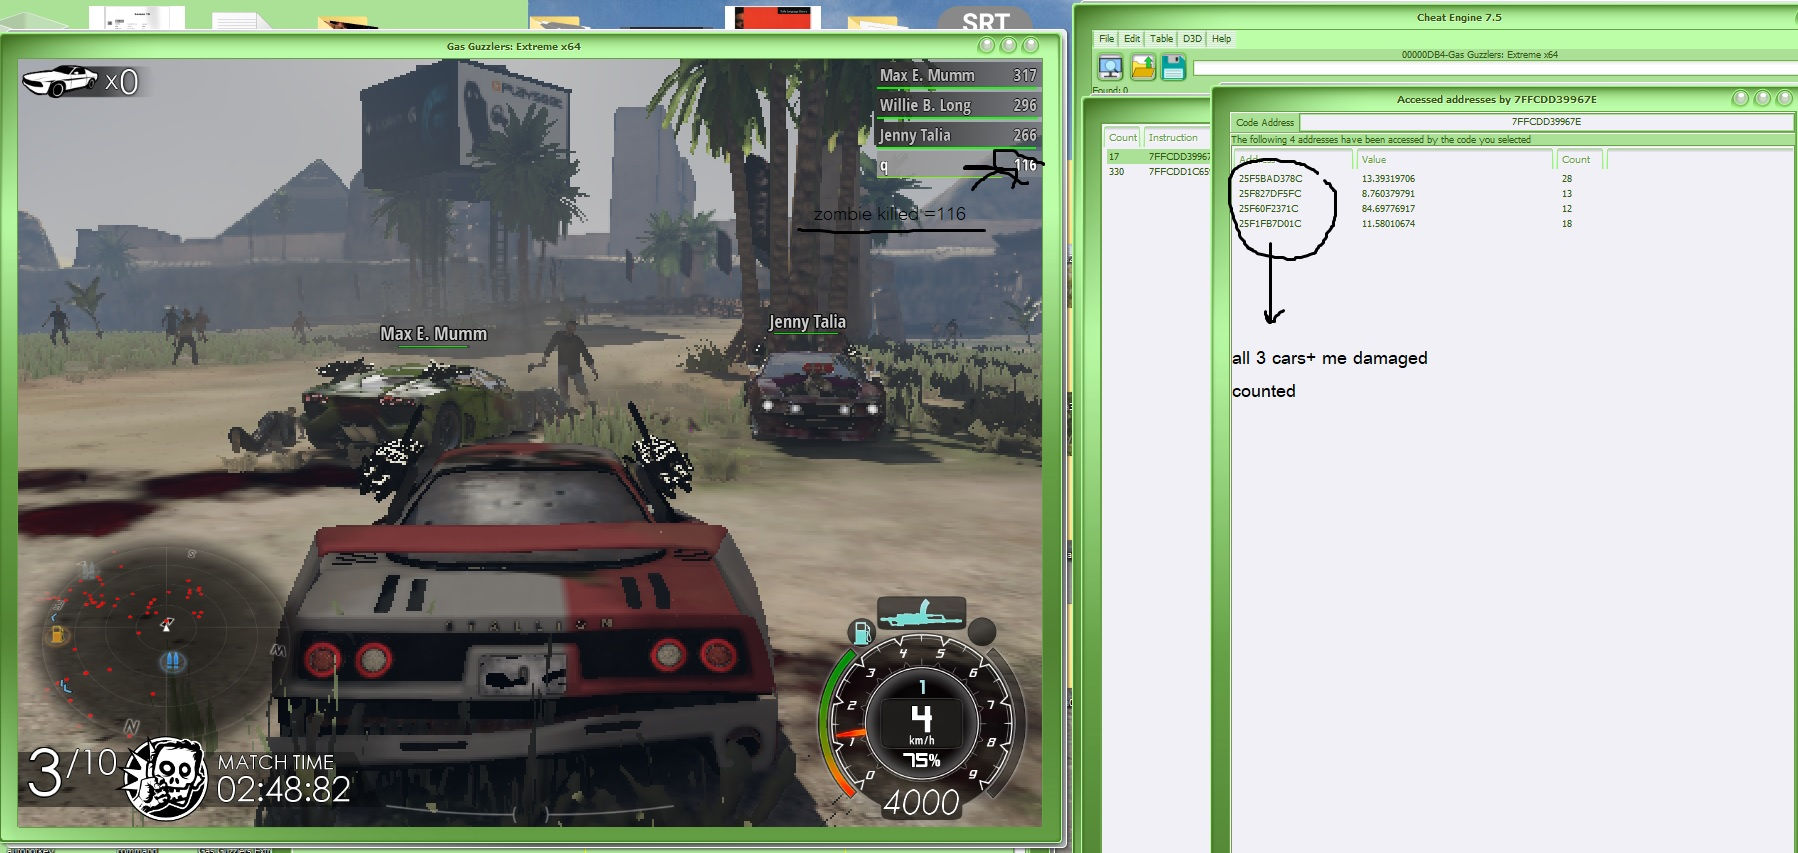This screenshot has width=1798, height=853.
Task: Click the fuel pump icon by speedometer
Action: click(x=860, y=632)
